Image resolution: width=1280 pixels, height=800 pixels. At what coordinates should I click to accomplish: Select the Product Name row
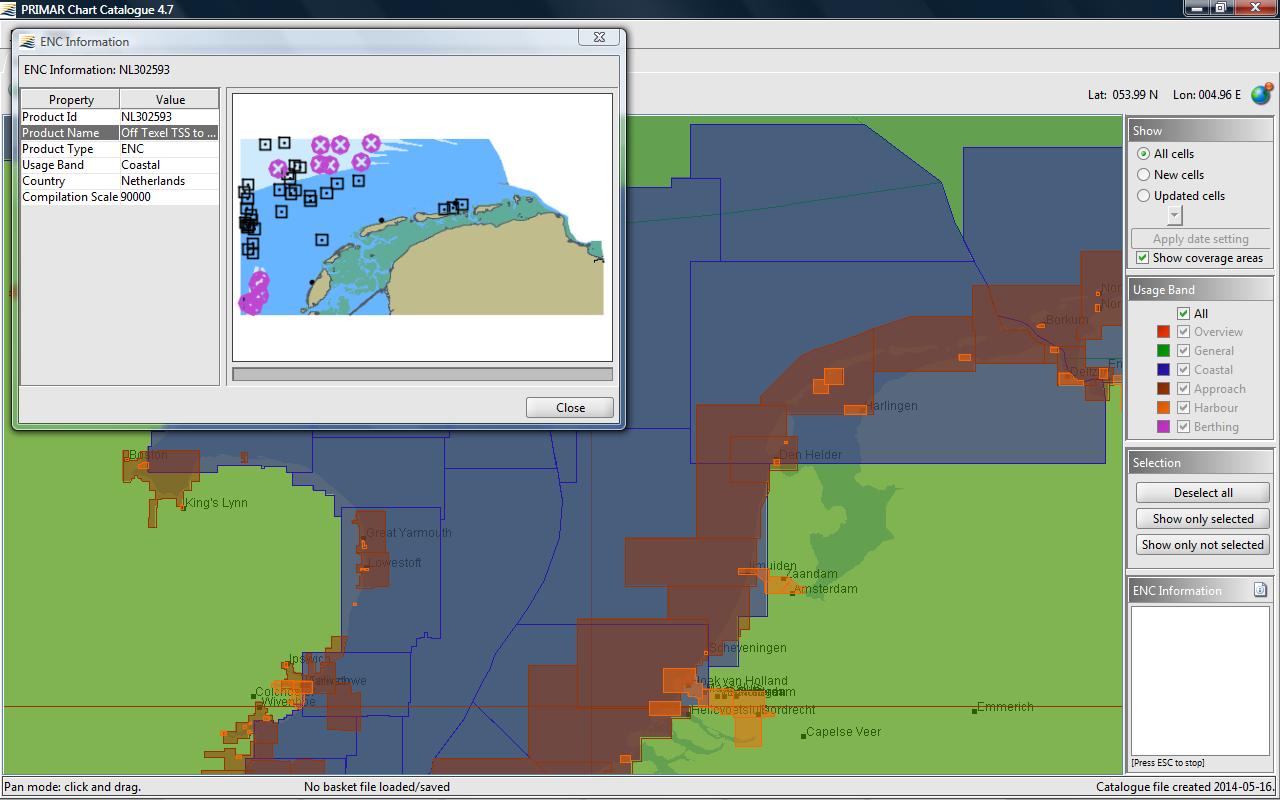point(120,133)
